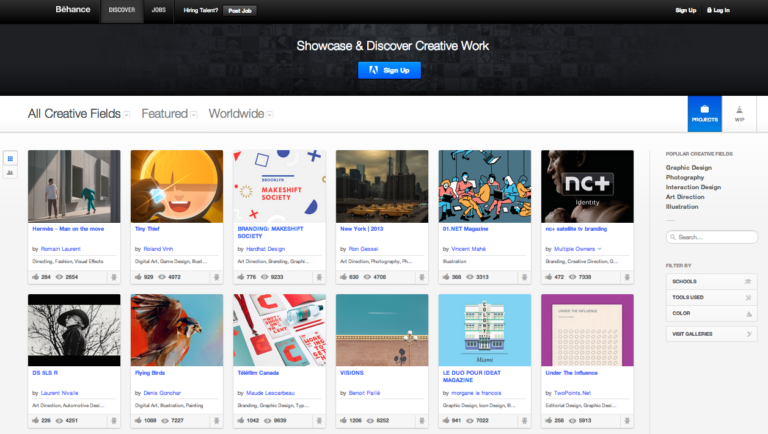Add LE DUO POUR IDEAT project to collection icon
Screen dimensions: 768x434
point(525,421)
